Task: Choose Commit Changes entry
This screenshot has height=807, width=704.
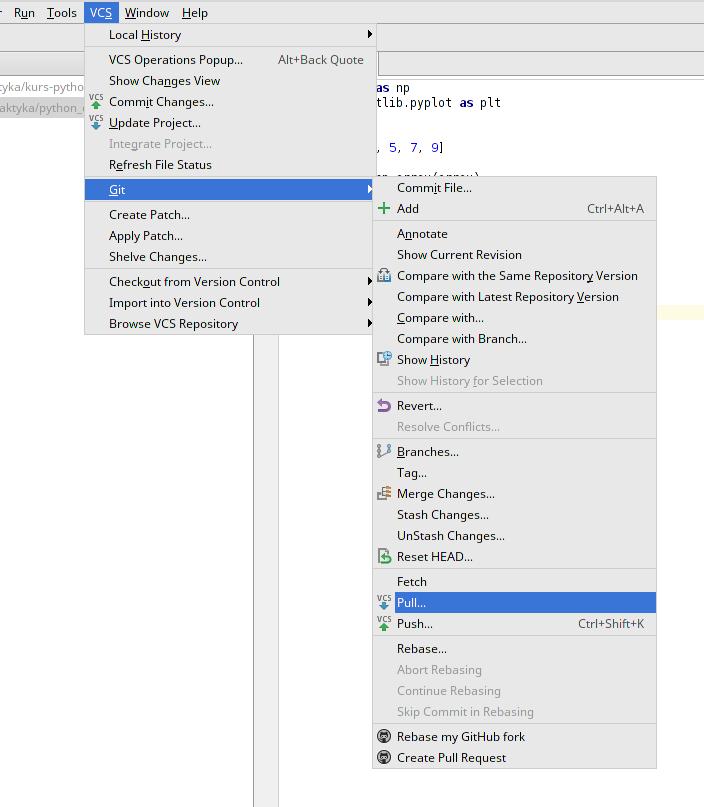Action: [230, 102]
